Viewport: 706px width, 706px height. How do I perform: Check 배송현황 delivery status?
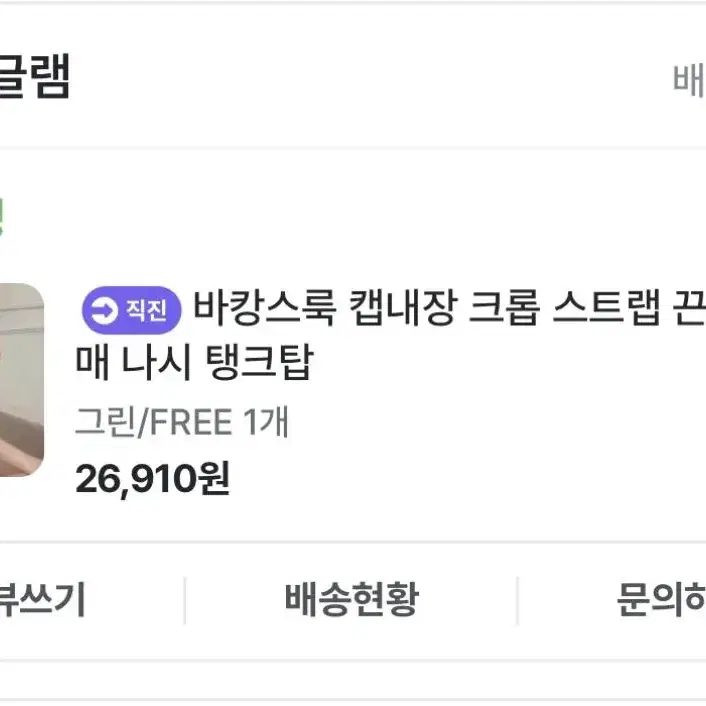pyautogui.click(x=352, y=599)
